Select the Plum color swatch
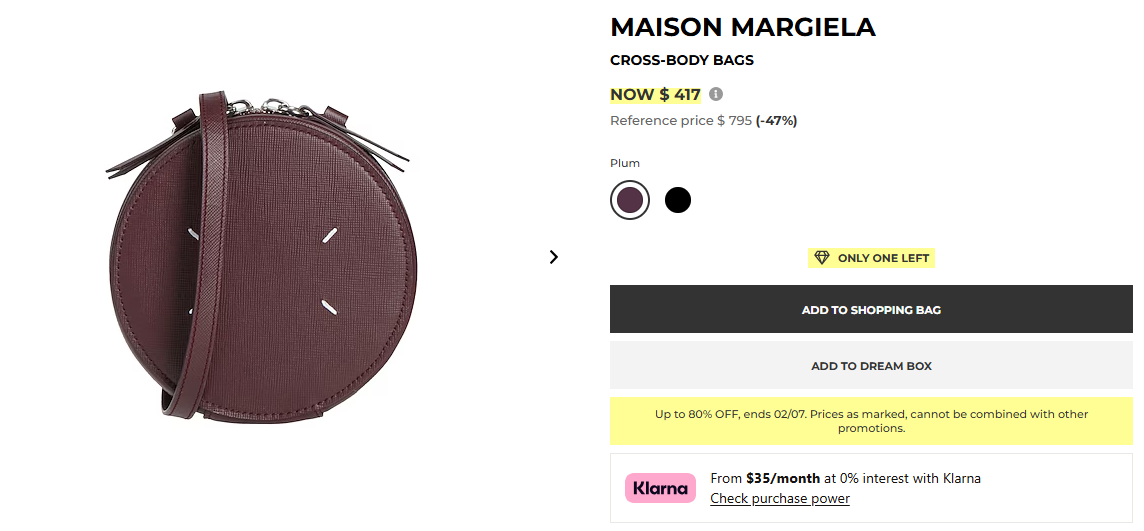 coord(630,200)
